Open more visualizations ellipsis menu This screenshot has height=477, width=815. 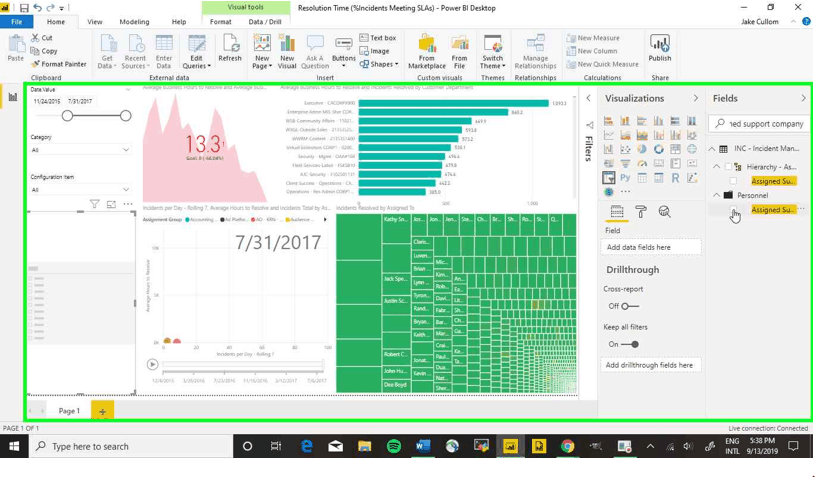625,192
